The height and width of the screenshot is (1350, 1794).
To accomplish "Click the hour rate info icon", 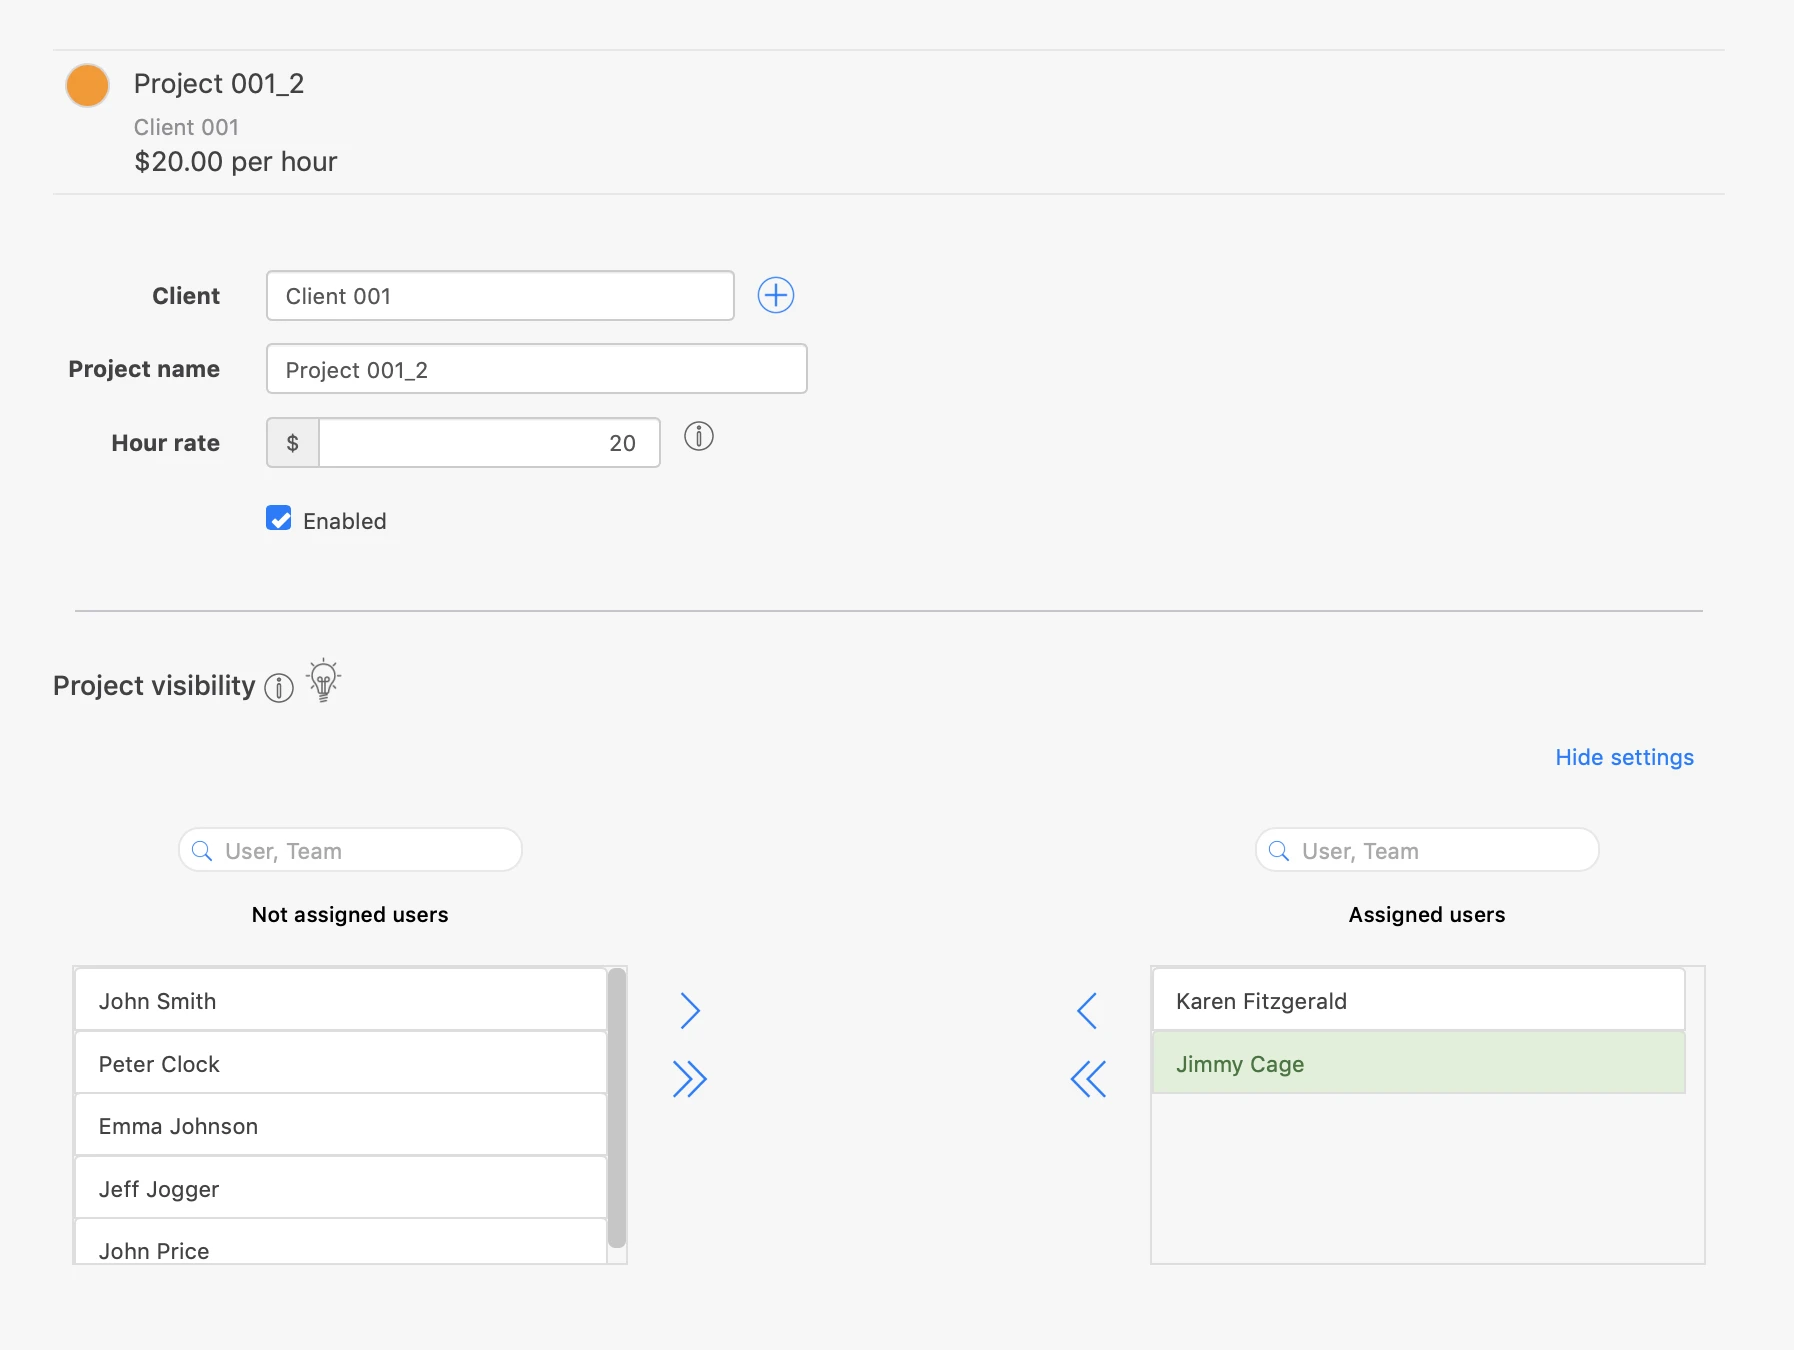I will 698,436.
